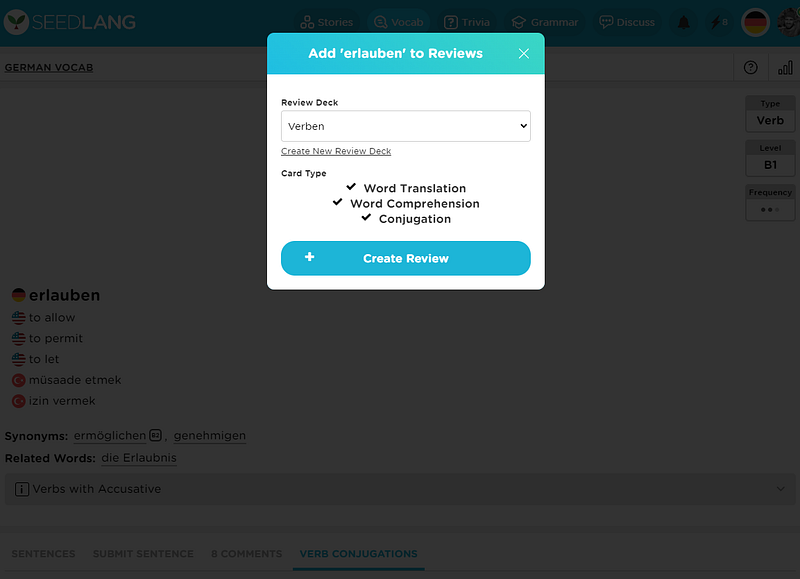
Task: Follow the Create New Review Deck link
Action: coord(336,151)
